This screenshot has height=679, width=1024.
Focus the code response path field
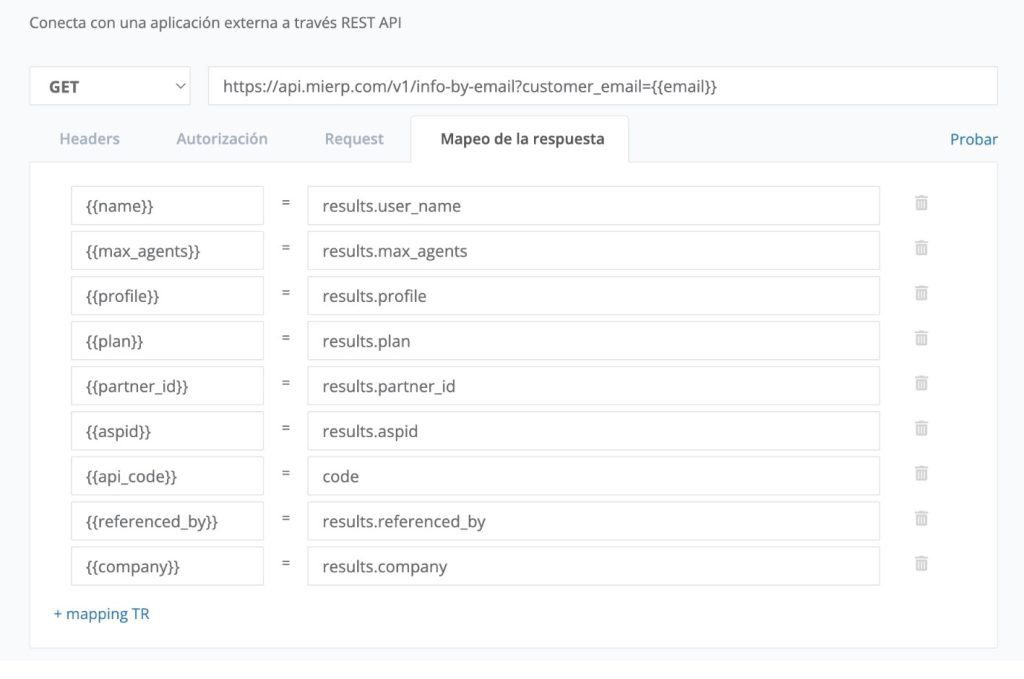tap(593, 476)
